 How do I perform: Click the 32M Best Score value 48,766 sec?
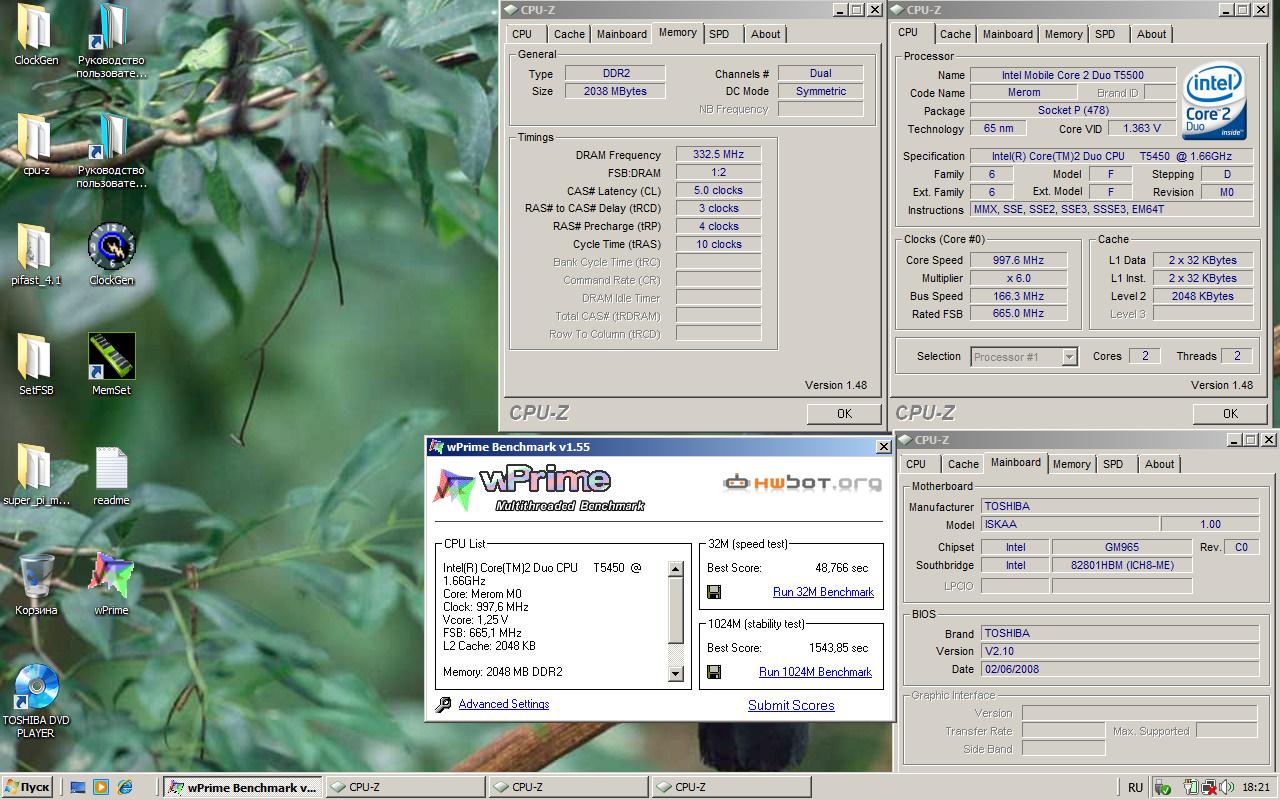coord(842,568)
